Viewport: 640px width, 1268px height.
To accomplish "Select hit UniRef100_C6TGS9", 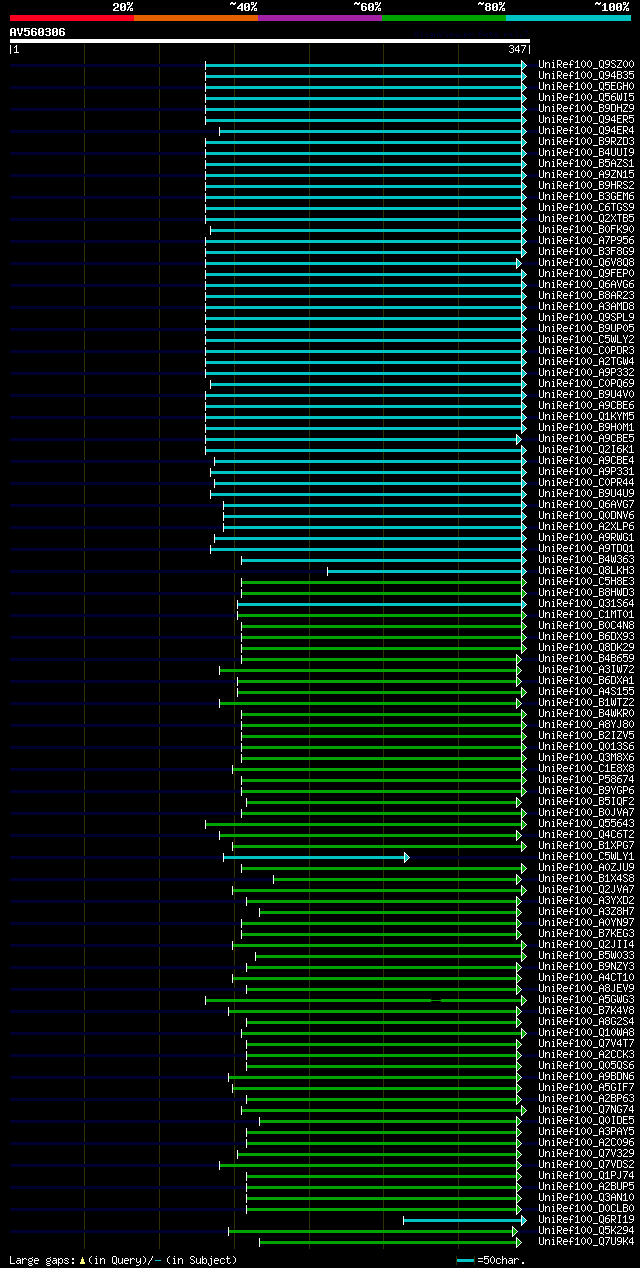I will tap(586, 207).
